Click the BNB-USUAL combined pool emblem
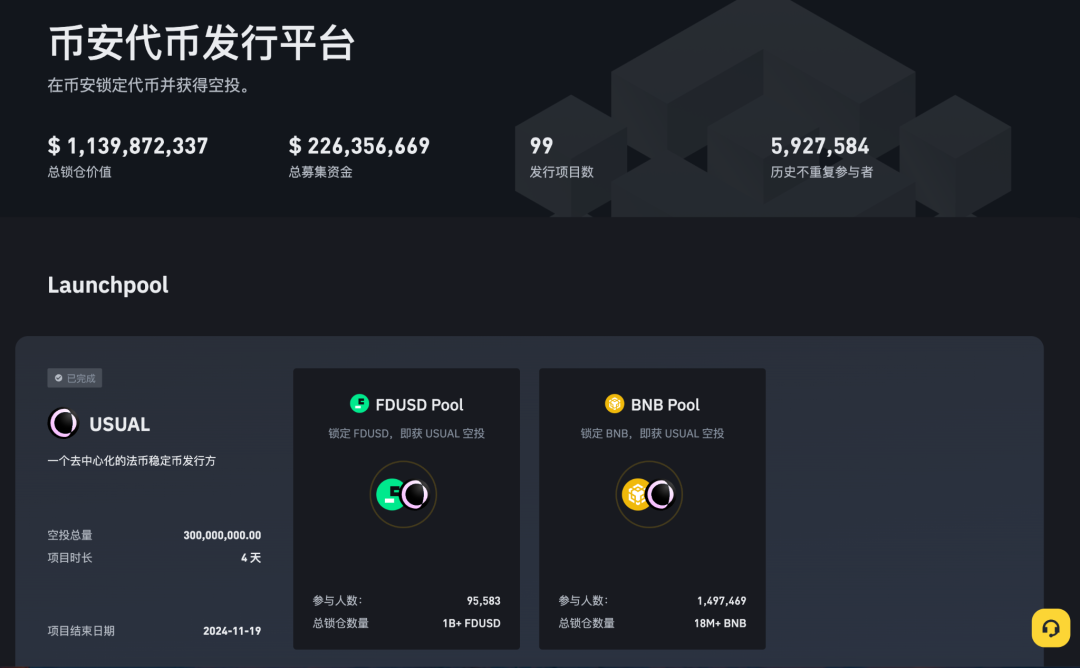This screenshot has height=668, width=1080. tap(649, 493)
